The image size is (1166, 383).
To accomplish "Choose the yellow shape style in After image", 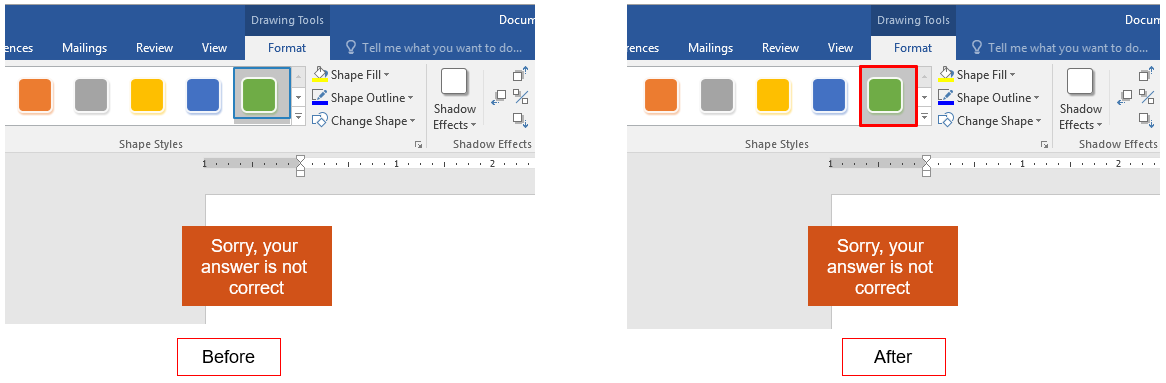I will click(773, 95).
